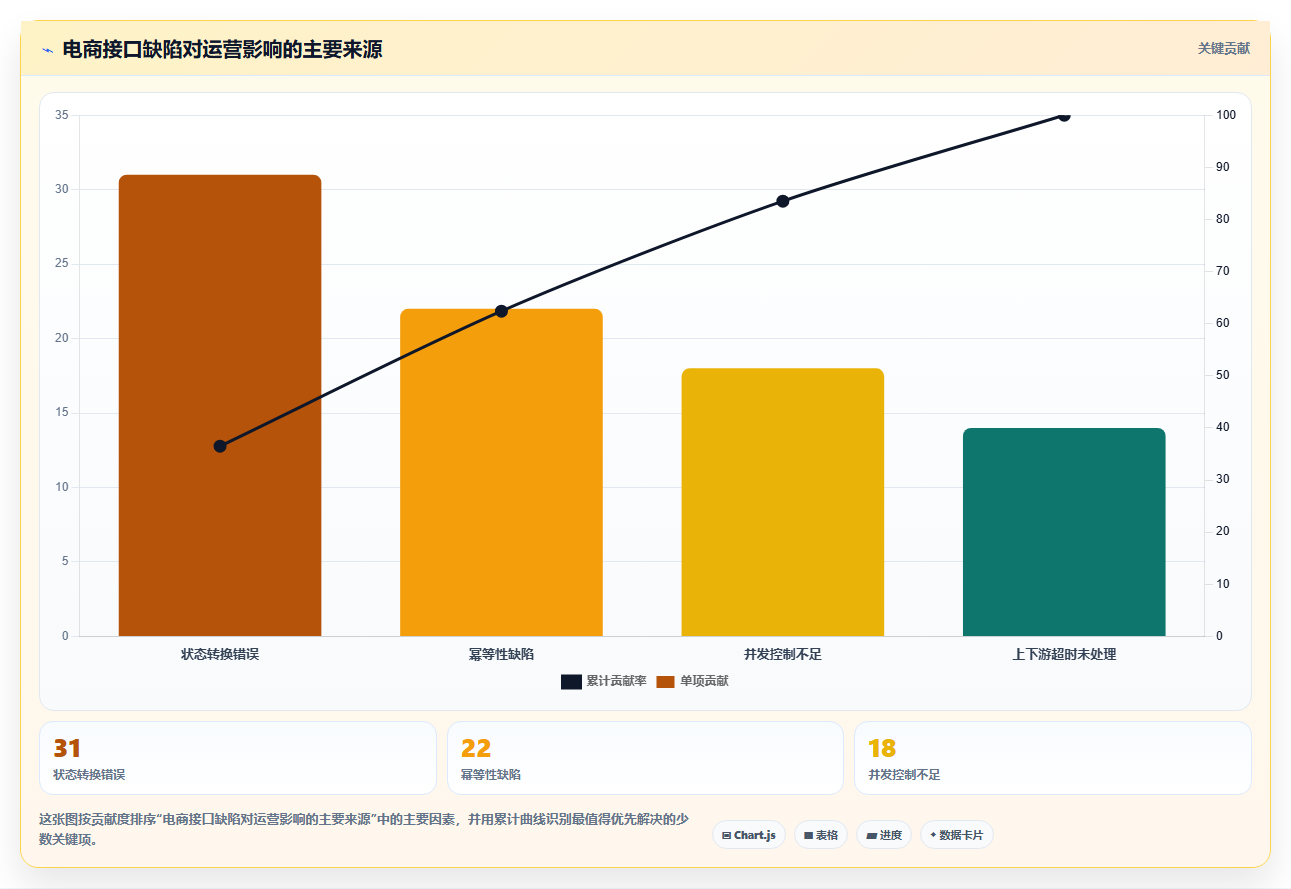Click the 单项贡献 legend text

click(x=704, y=681)
